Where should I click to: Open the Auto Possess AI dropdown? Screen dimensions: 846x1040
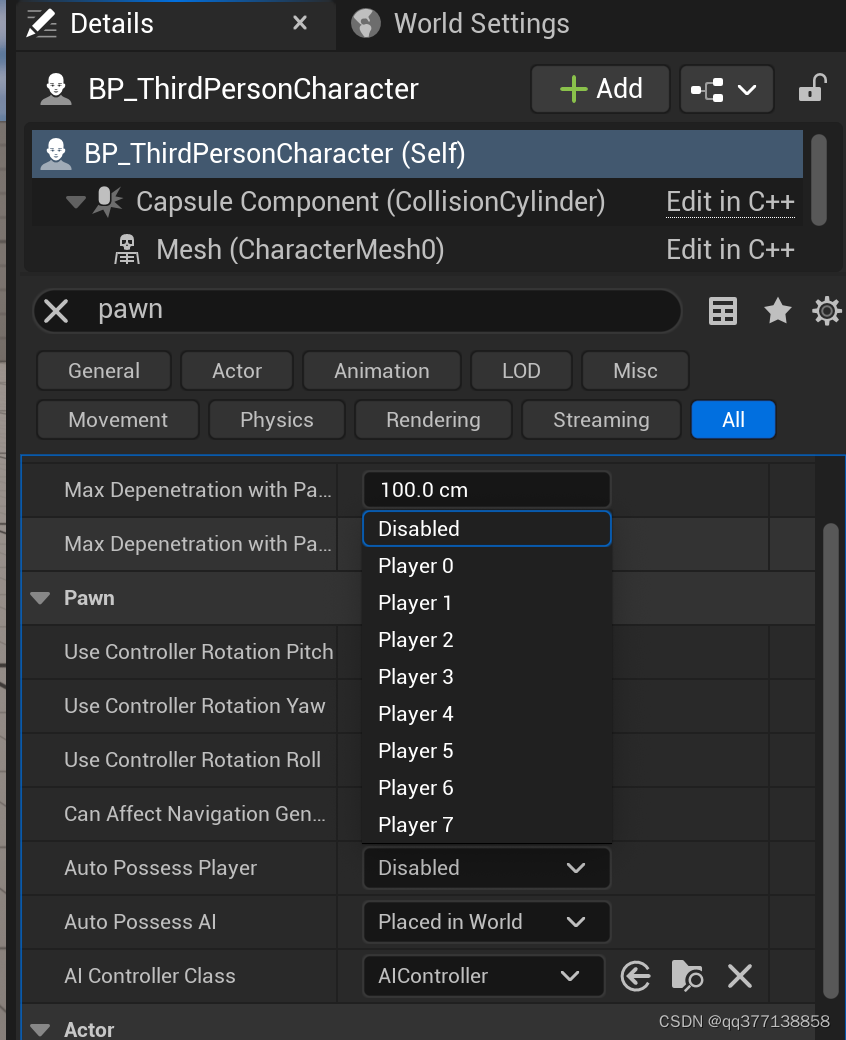(487, 922)
